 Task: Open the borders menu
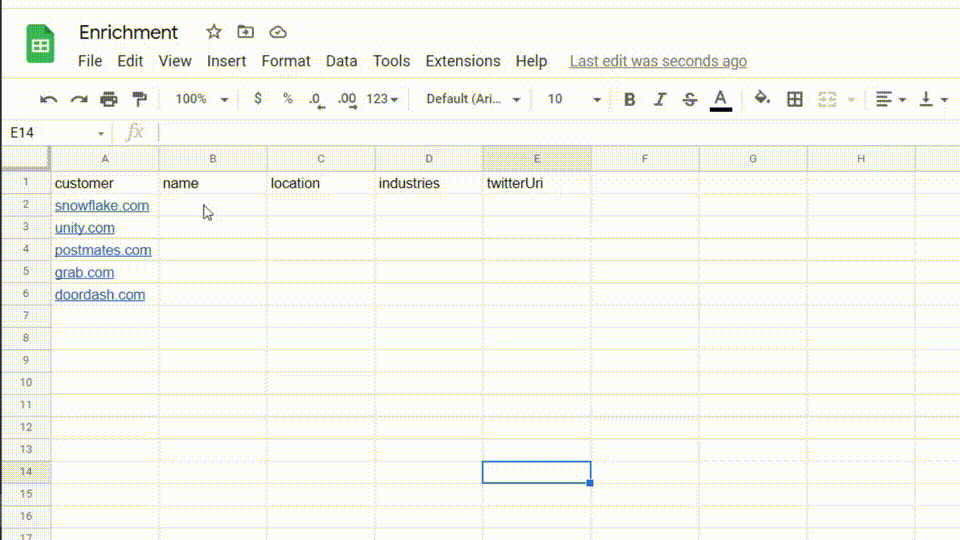point(795,99)
